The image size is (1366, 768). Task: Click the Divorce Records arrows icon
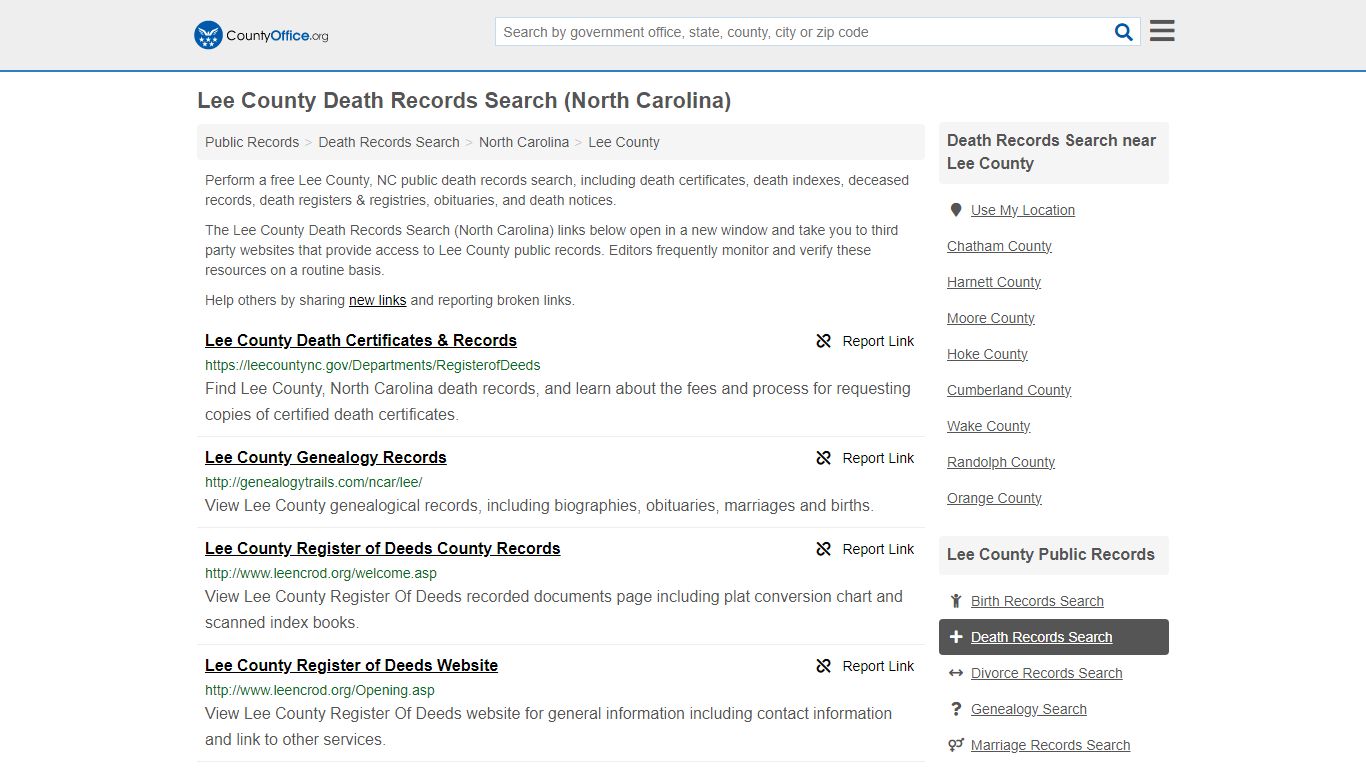tap(956, 673)
